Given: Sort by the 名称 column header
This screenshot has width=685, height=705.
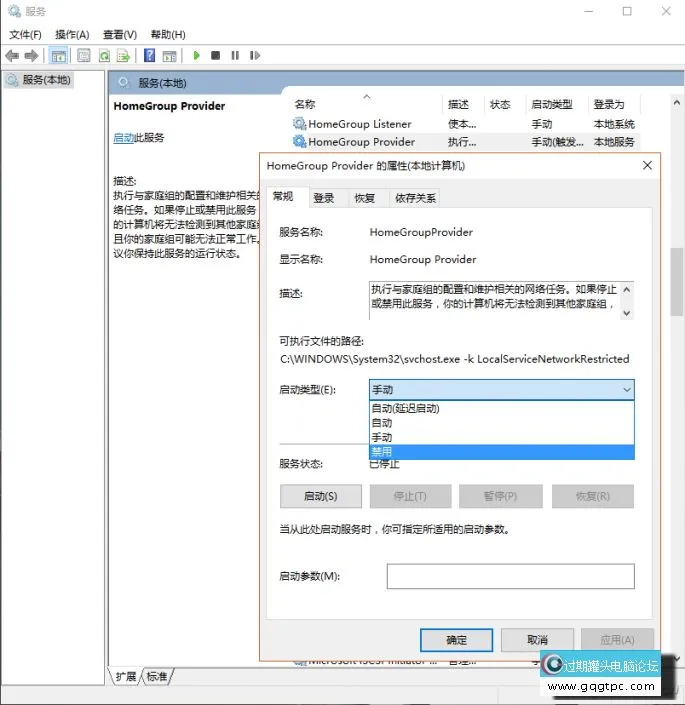Looking at the screenshot, I should pyautogui.click(x=366, y=104).
